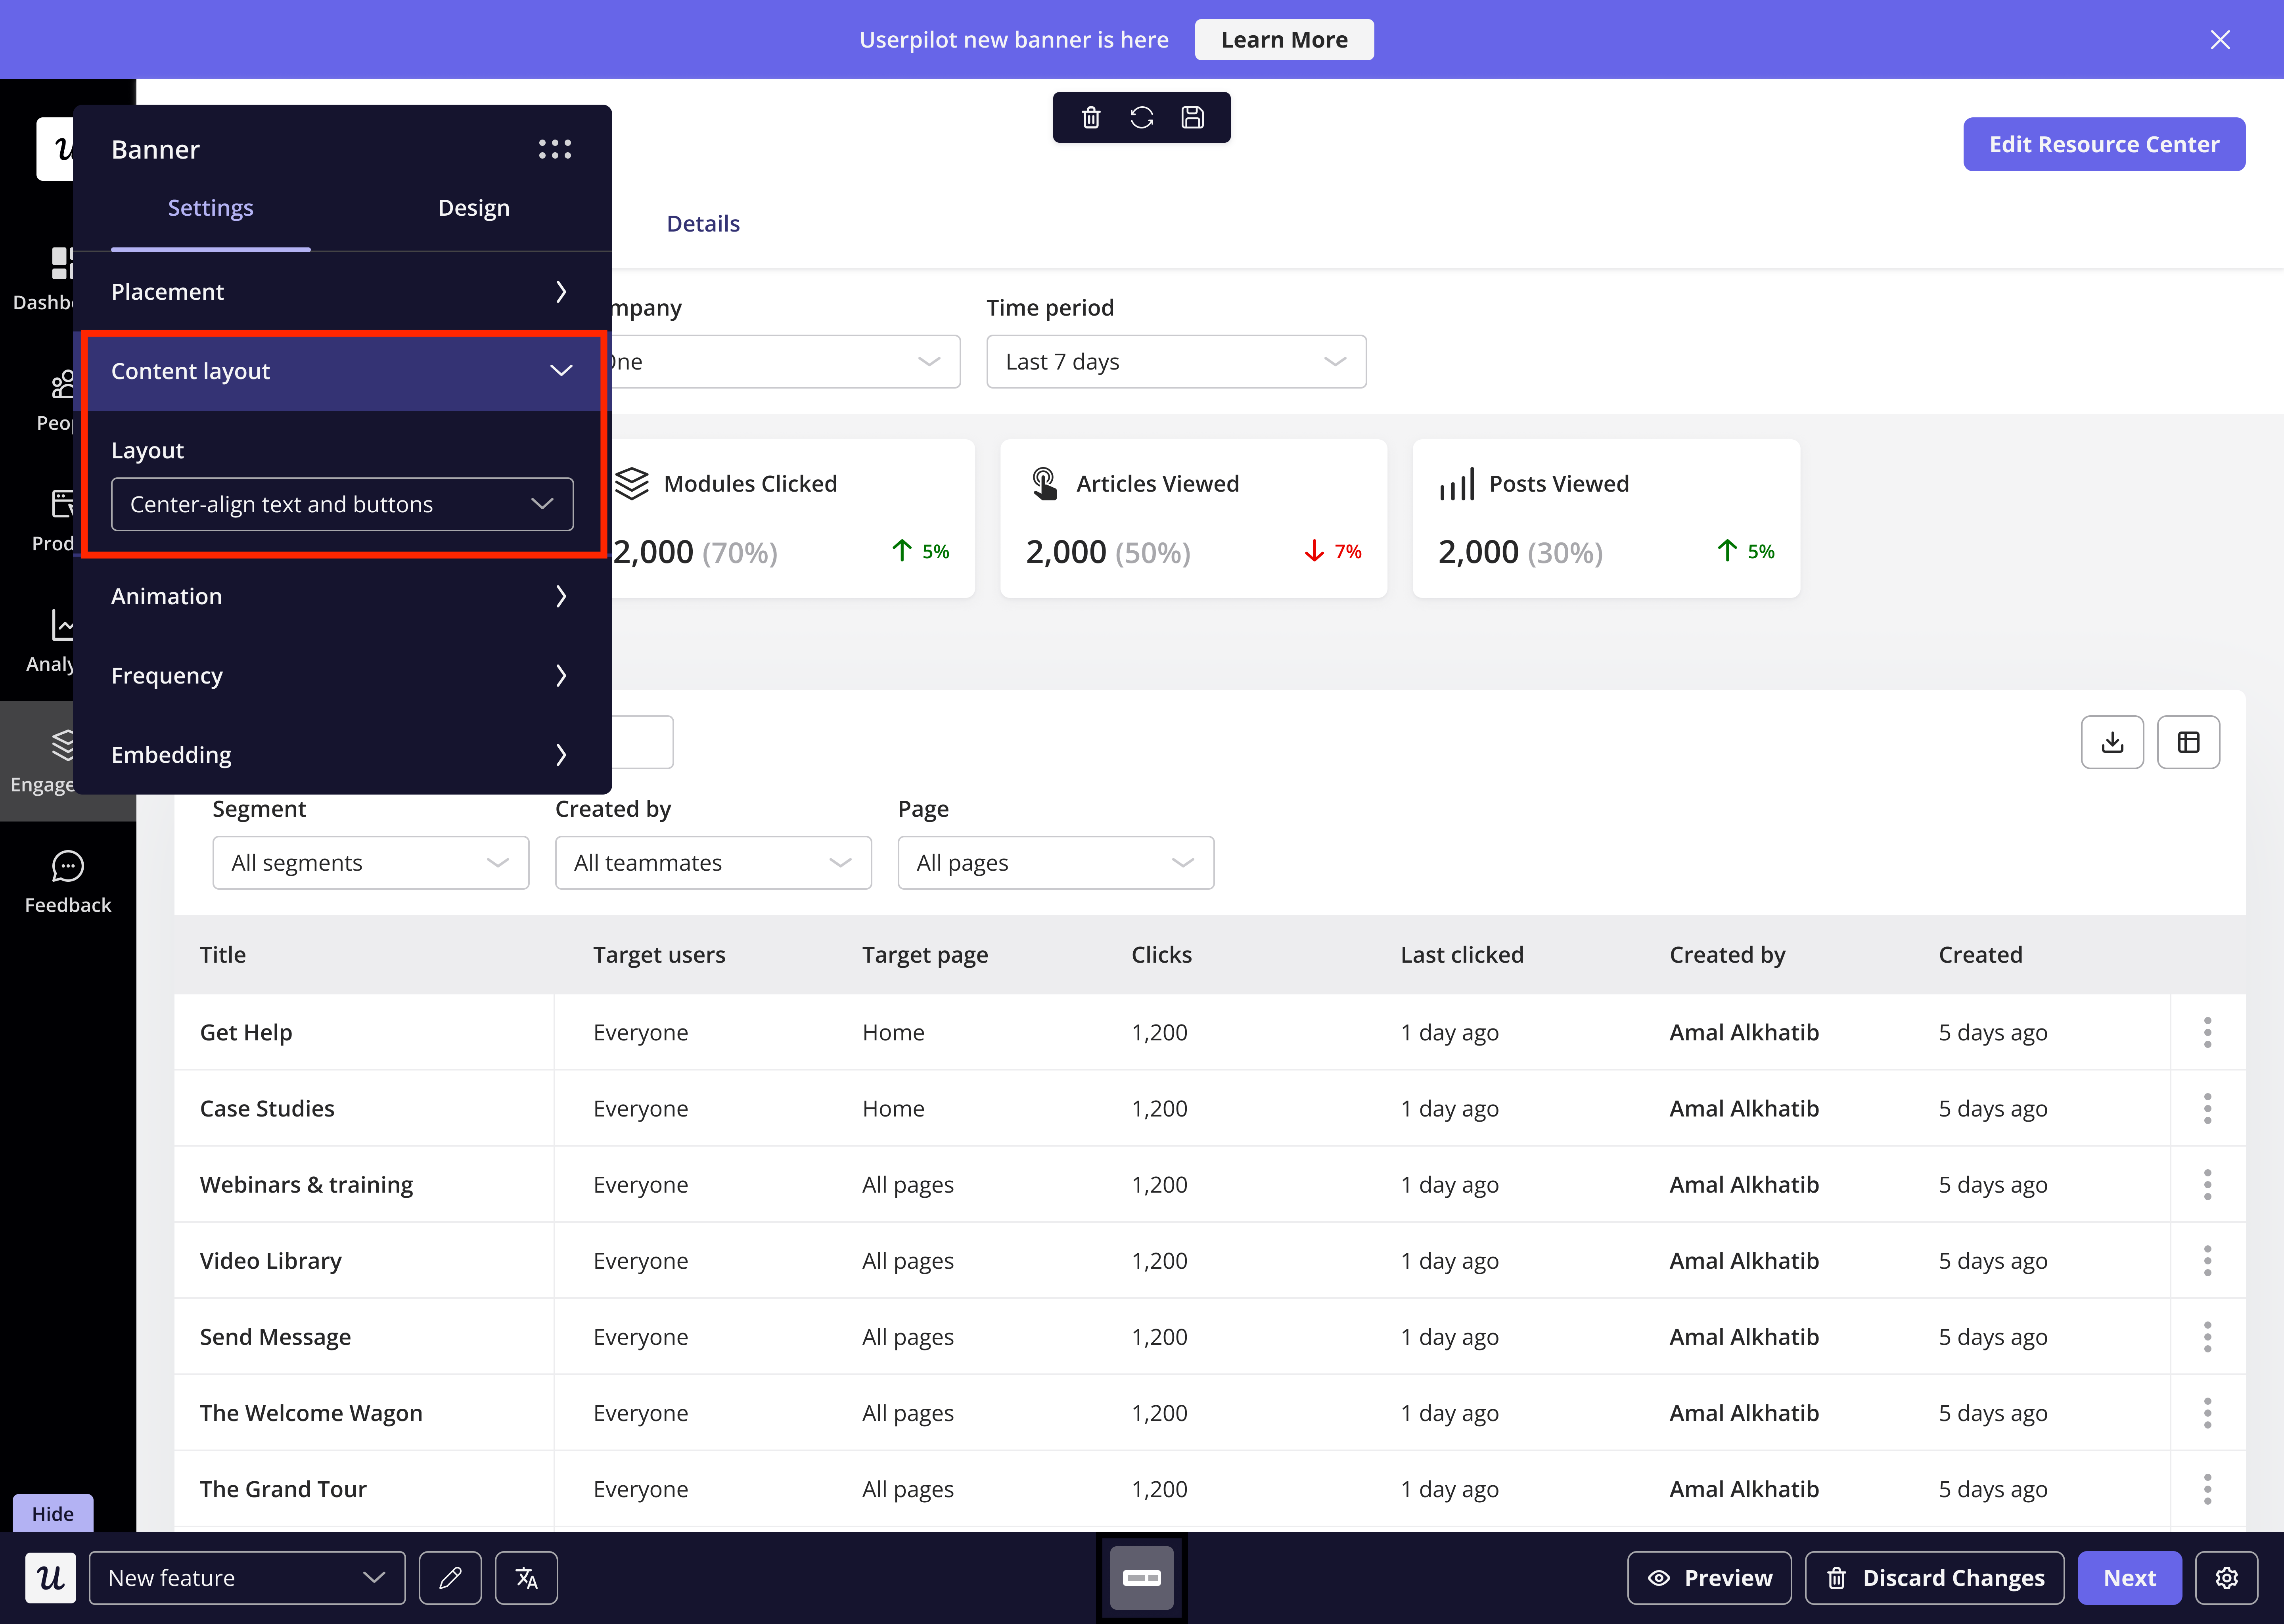2284x1624 pixels.
Task: Close the Userpilot top banner
Action: point(2220,40)
